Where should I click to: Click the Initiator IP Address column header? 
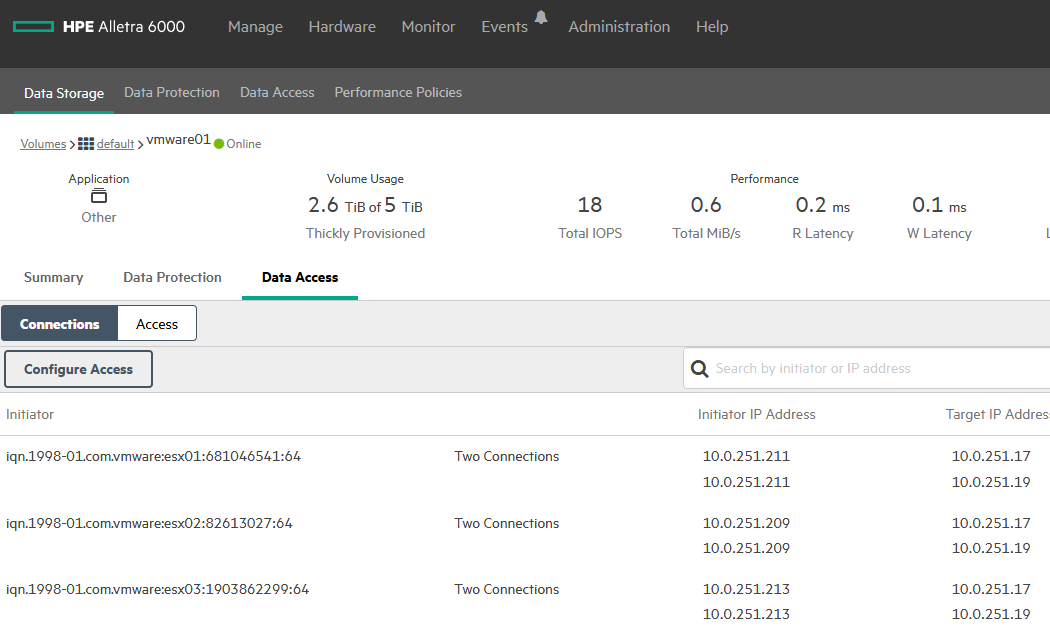pos(757,415)
